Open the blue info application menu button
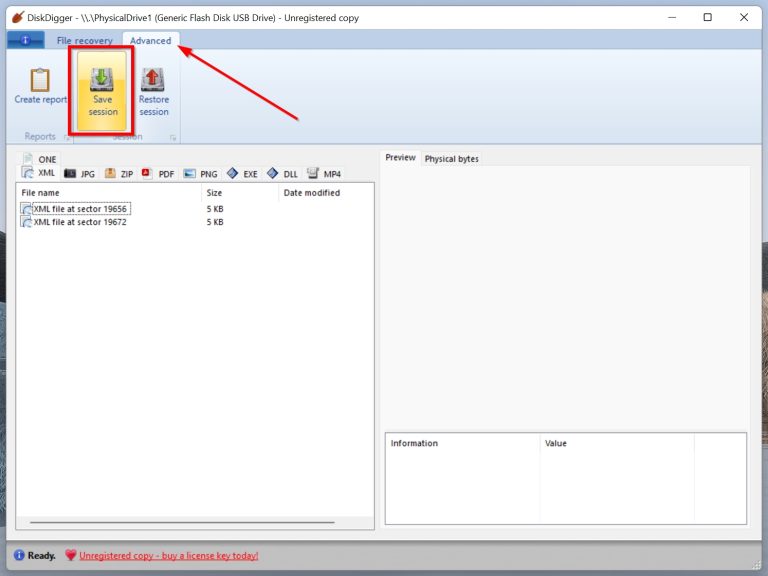The height and width of the screenshot is (576, 768). (x=26, y=40)
